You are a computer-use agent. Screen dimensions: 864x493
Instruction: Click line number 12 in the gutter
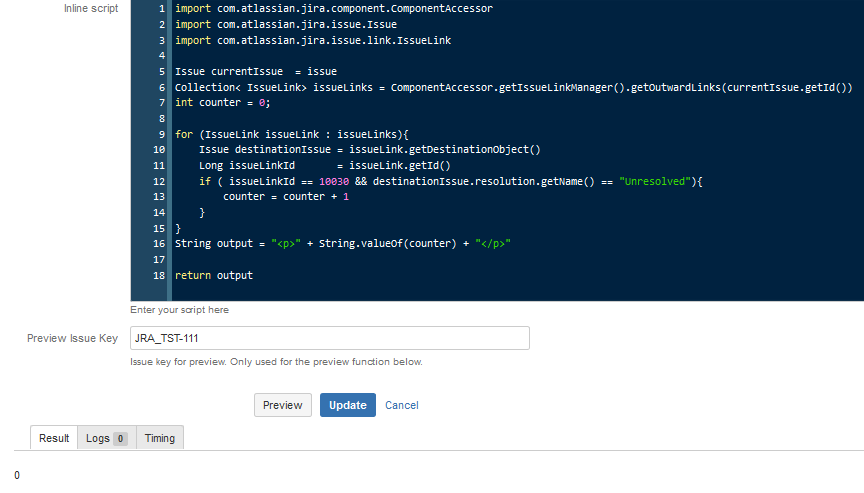point(159,181)
